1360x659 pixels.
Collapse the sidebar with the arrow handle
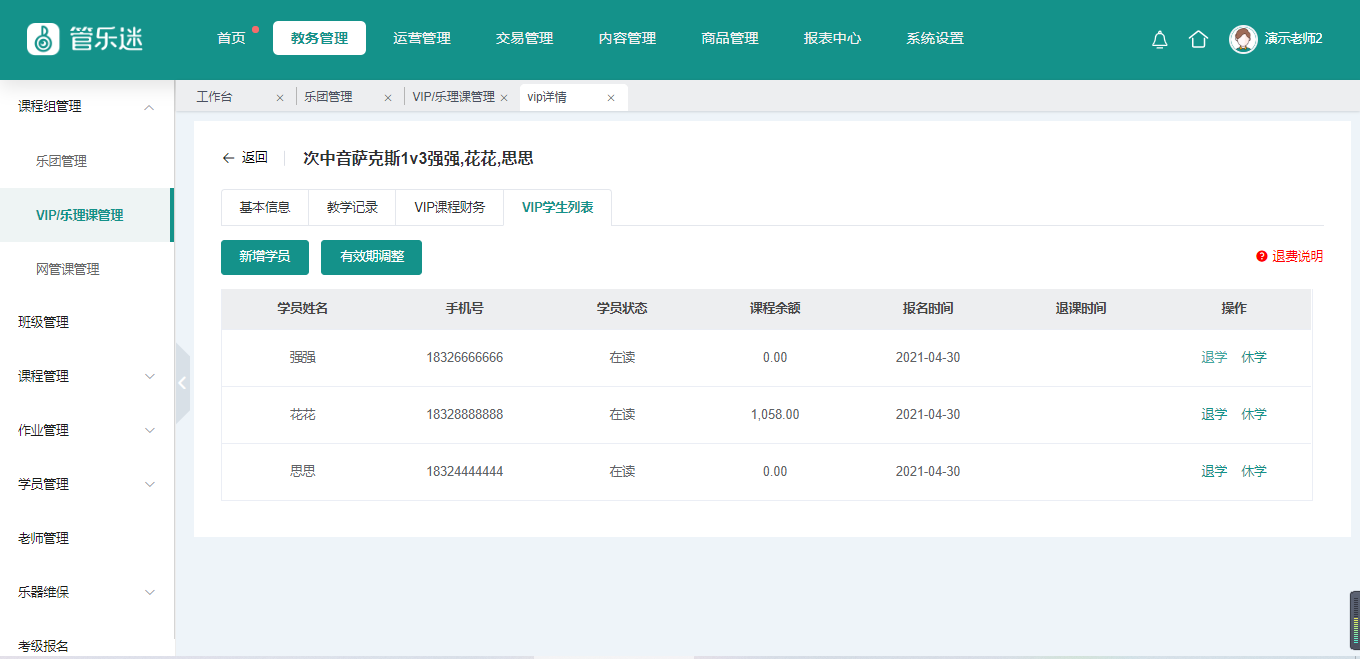[182, 383]
